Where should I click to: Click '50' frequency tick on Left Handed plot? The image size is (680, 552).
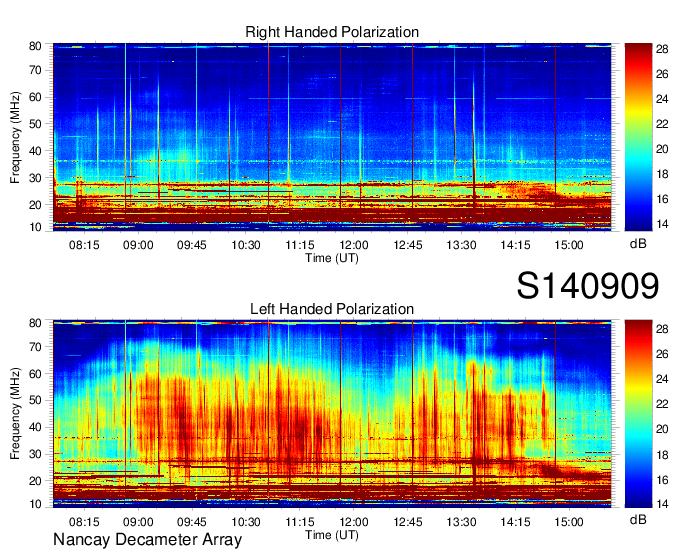(35, 400)
